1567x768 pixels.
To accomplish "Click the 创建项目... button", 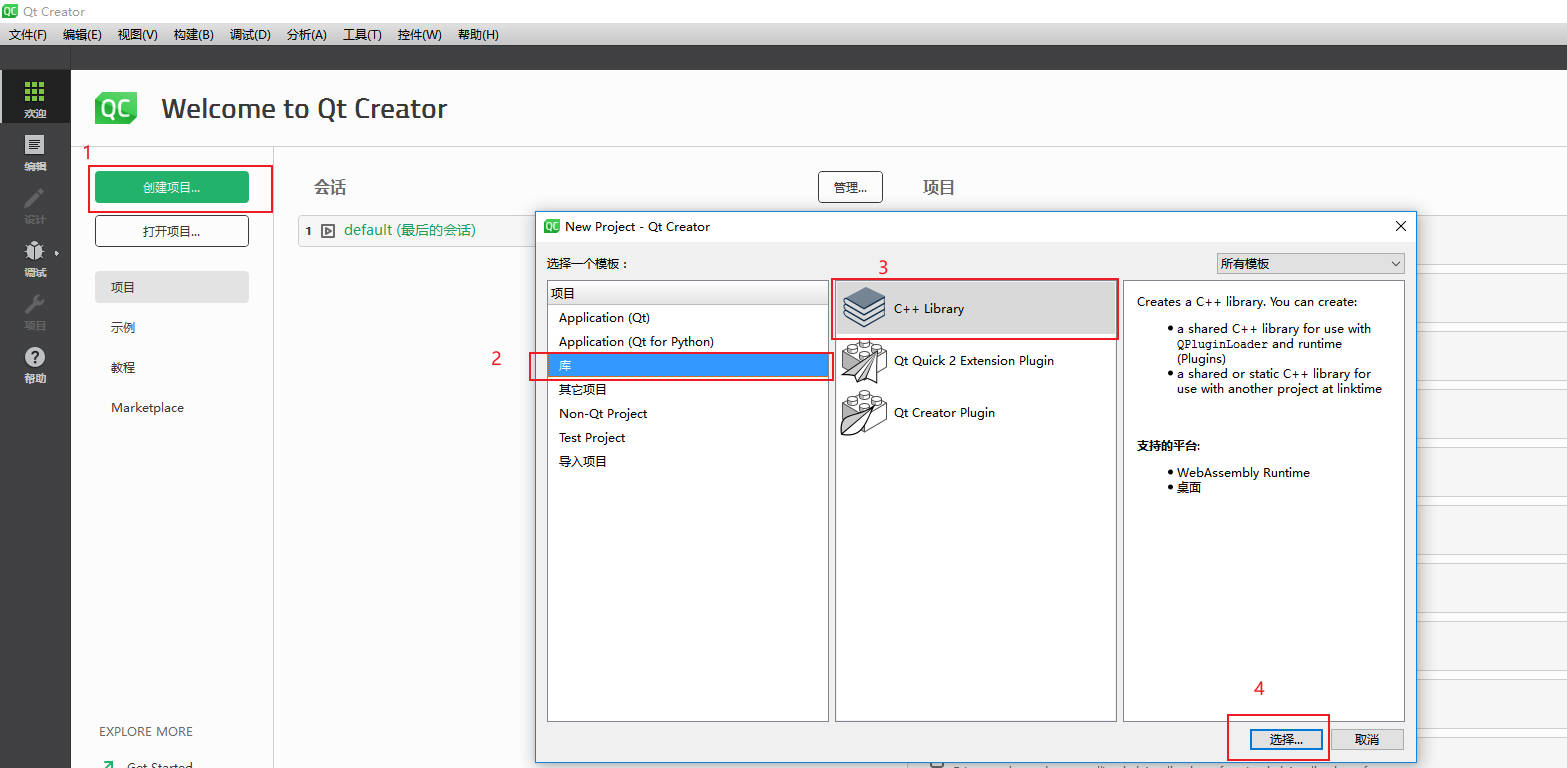I will tap(172, 187).
